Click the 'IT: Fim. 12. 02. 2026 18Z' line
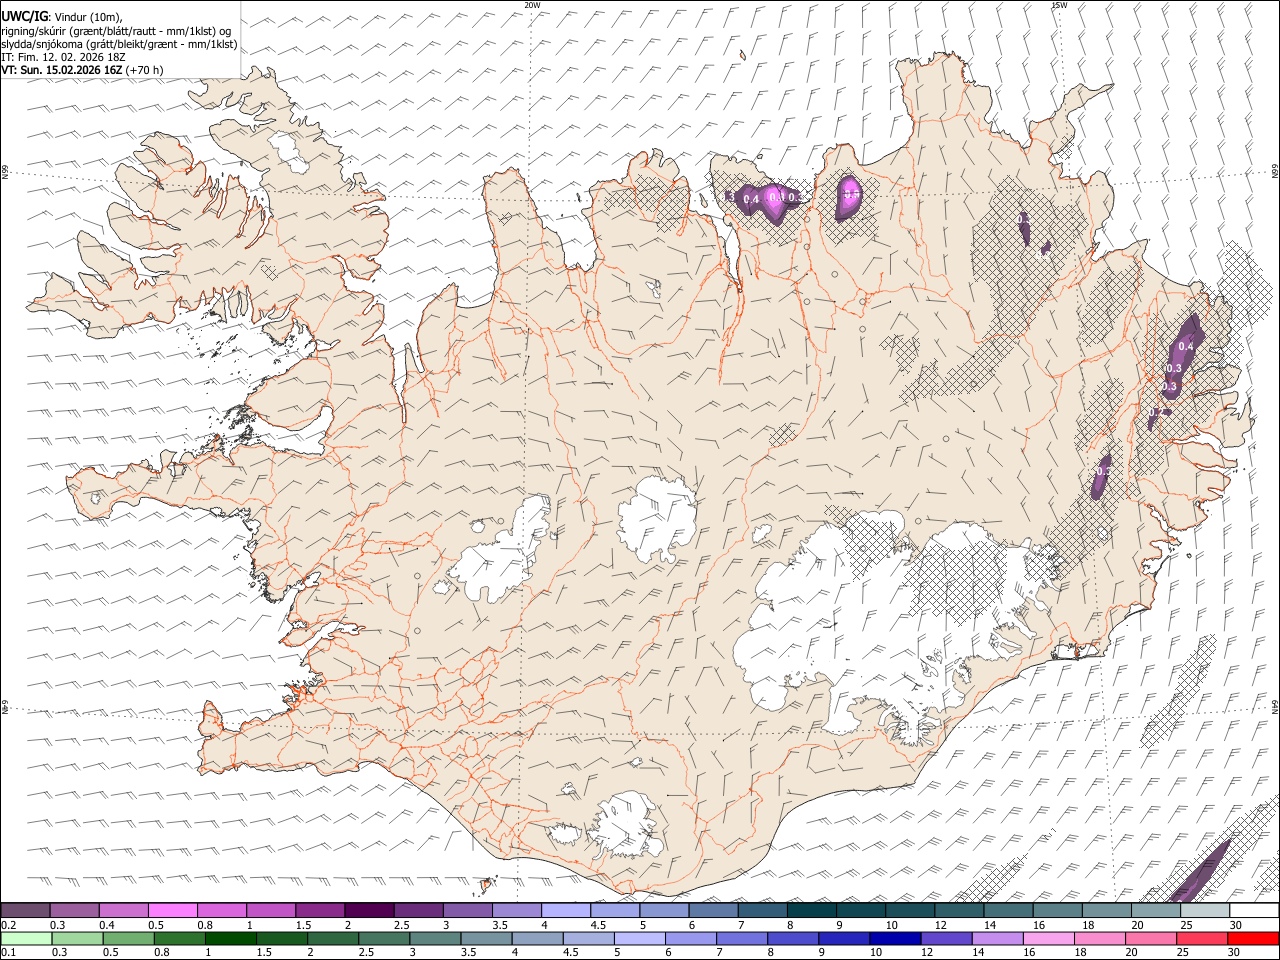The image size is (1280, 960). (63, 57)
